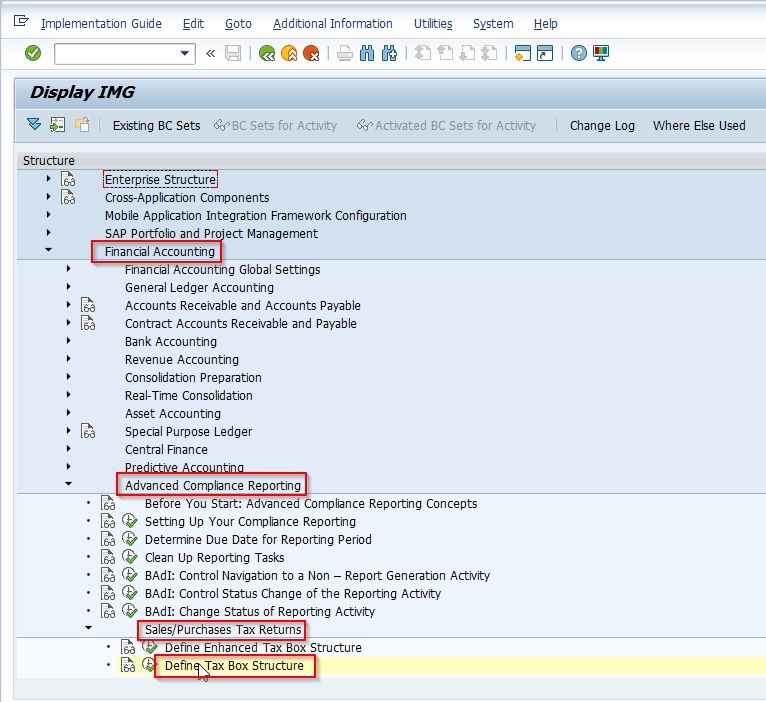
Task: Click the Next Page icon
Action: (x=468, y=53)
